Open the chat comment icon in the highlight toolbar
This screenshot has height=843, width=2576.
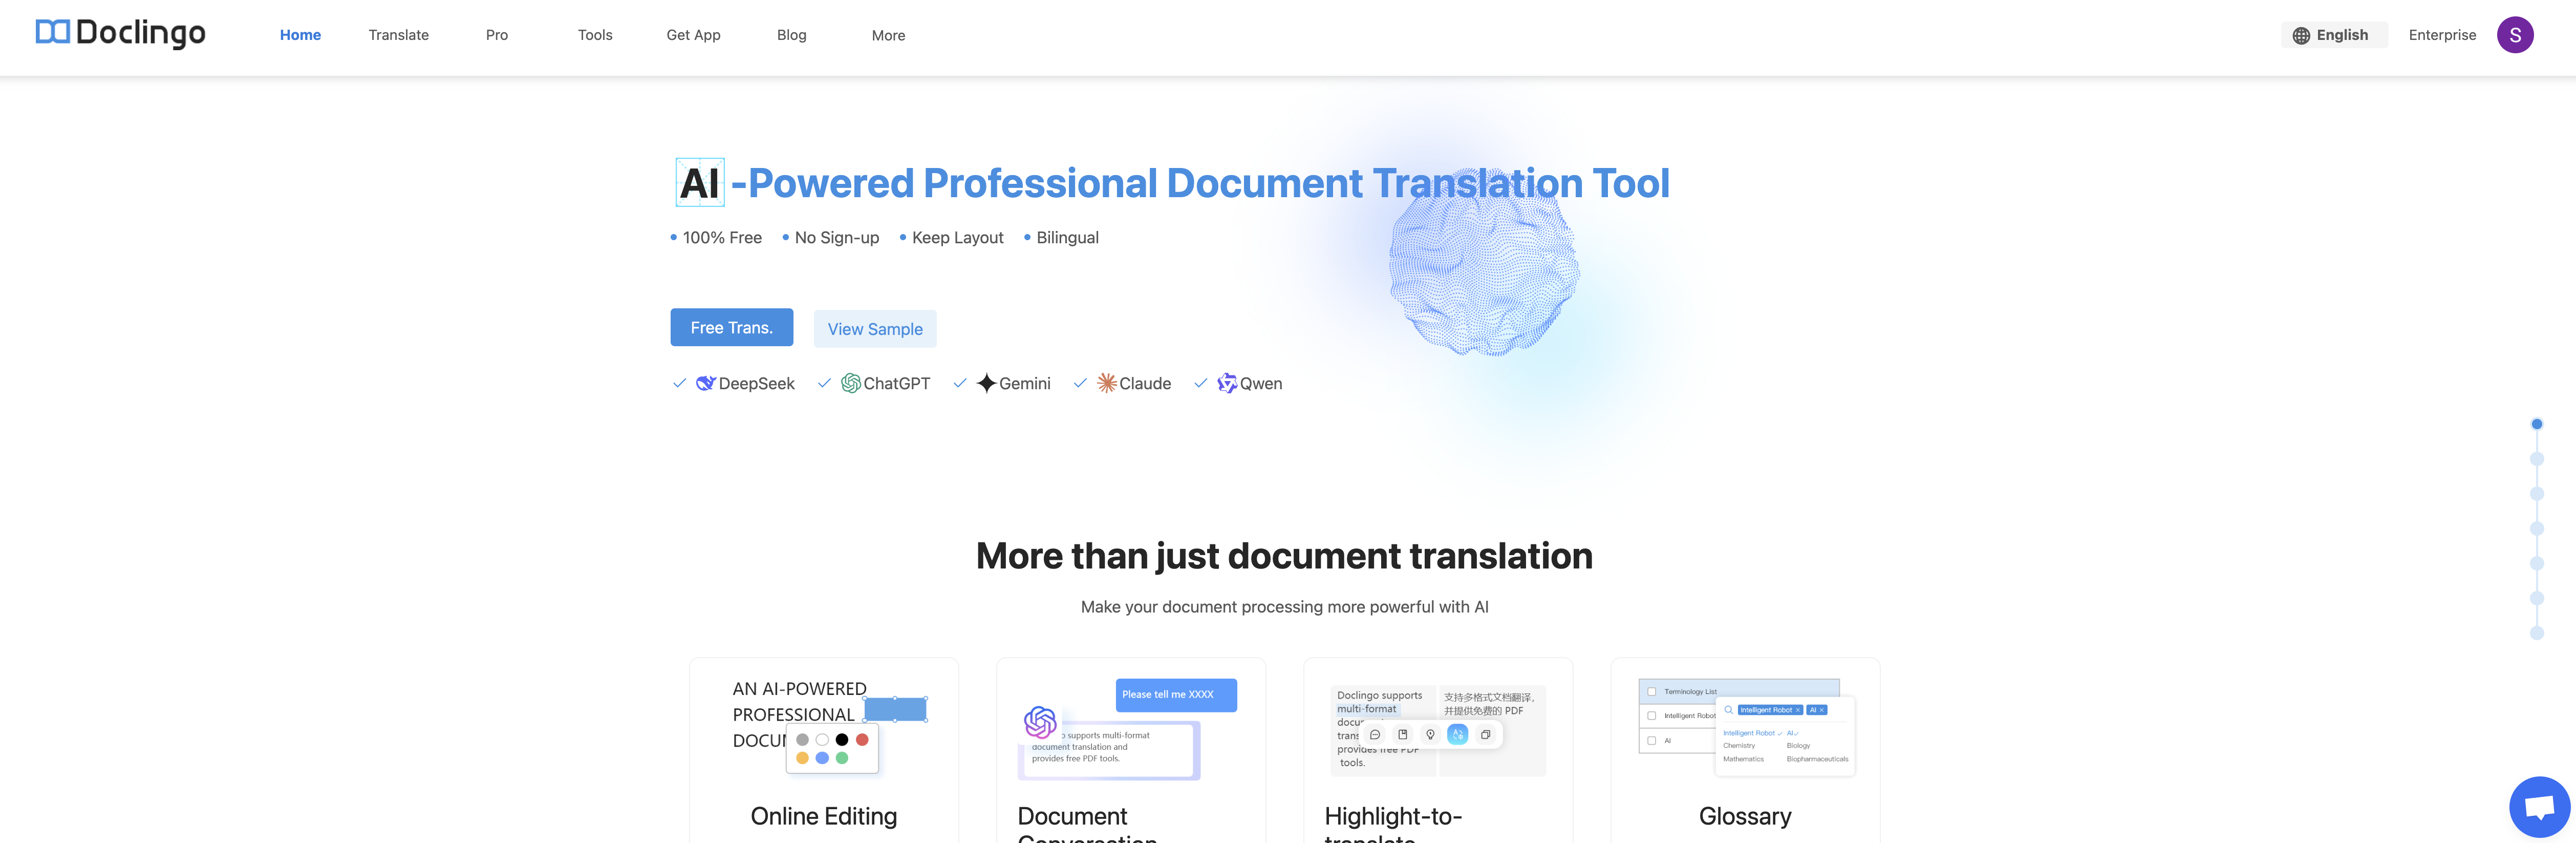tap(1375, 735)
